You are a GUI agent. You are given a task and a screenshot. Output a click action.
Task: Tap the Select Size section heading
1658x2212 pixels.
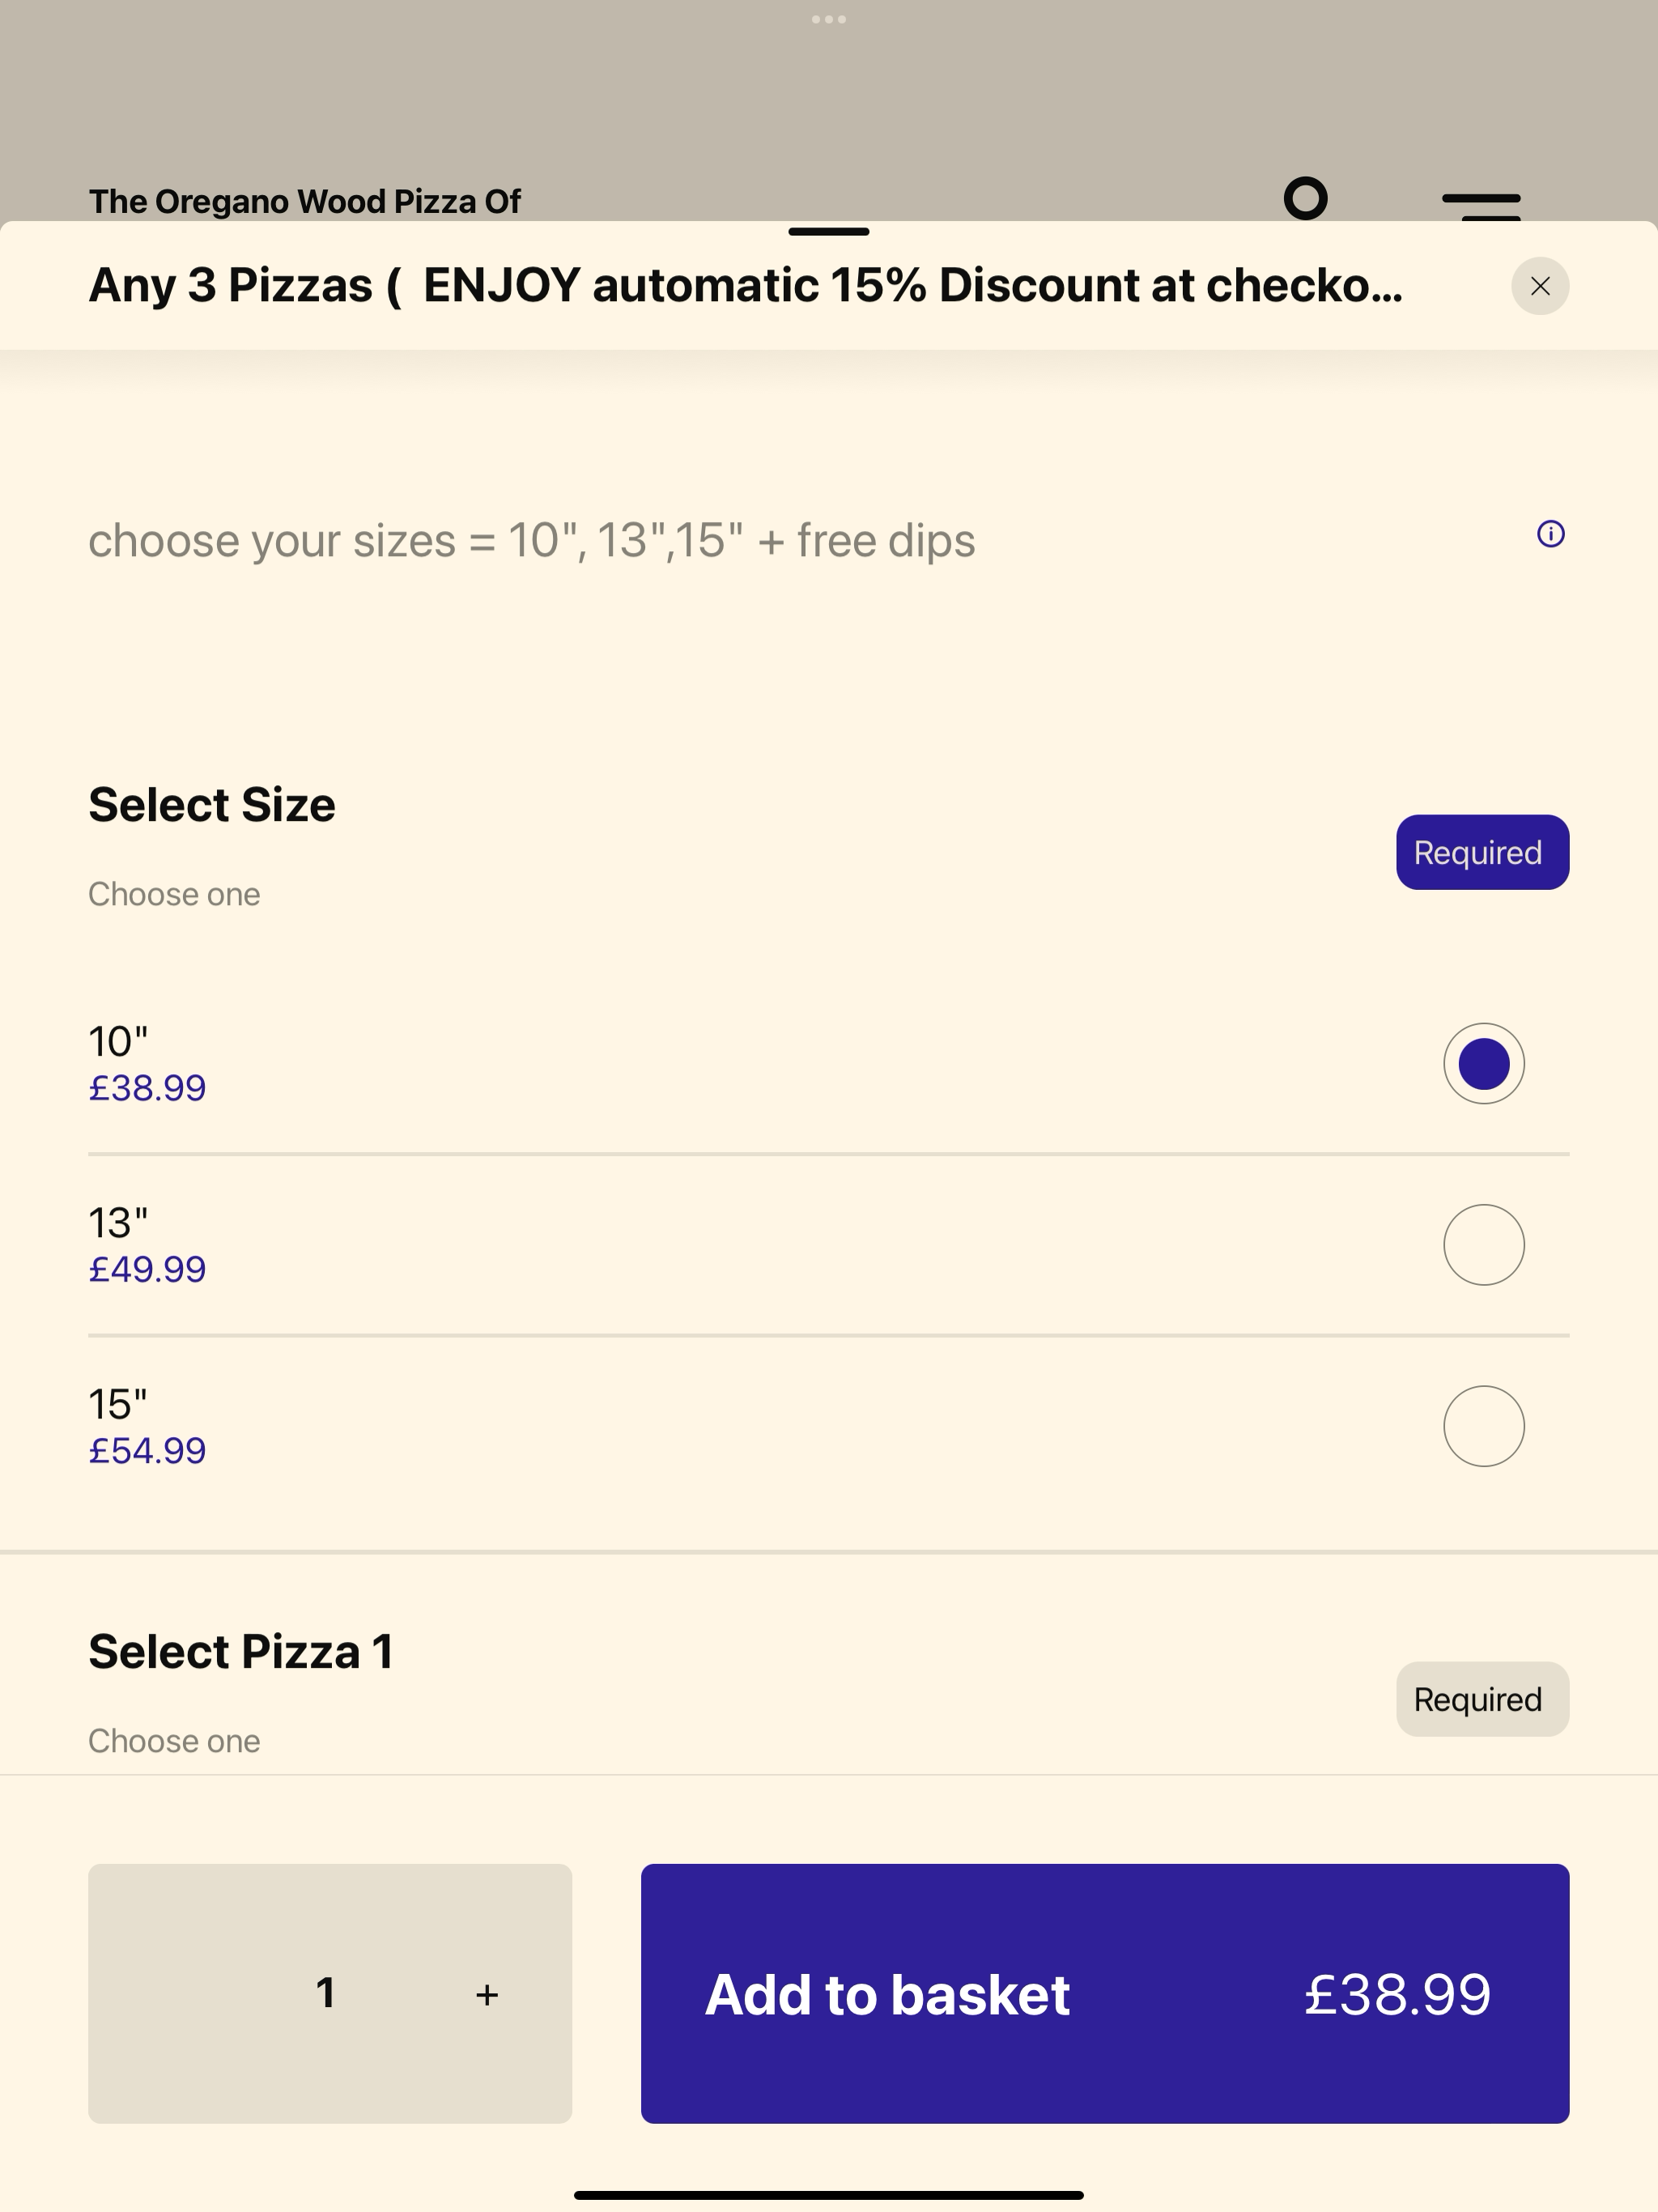pyautogui.click(x=212, y=805)
